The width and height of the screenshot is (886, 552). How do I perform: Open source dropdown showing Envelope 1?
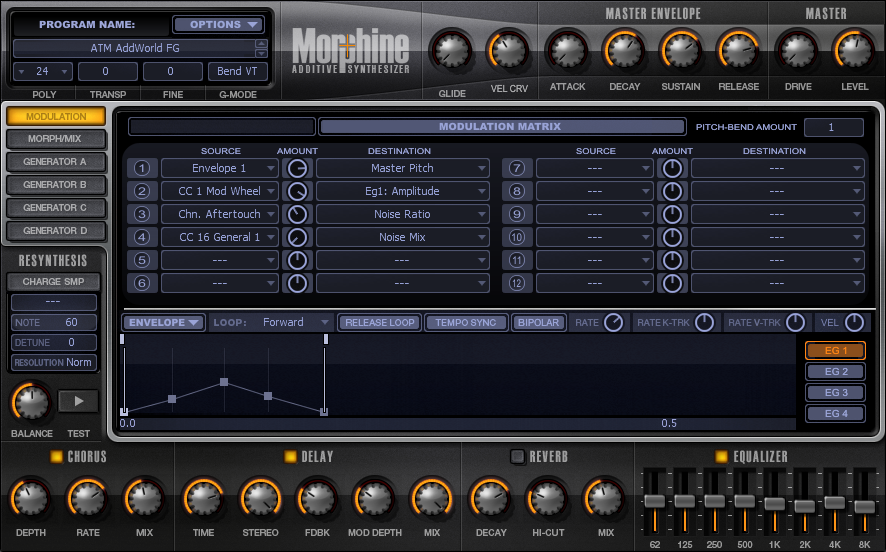coord(220,168)
